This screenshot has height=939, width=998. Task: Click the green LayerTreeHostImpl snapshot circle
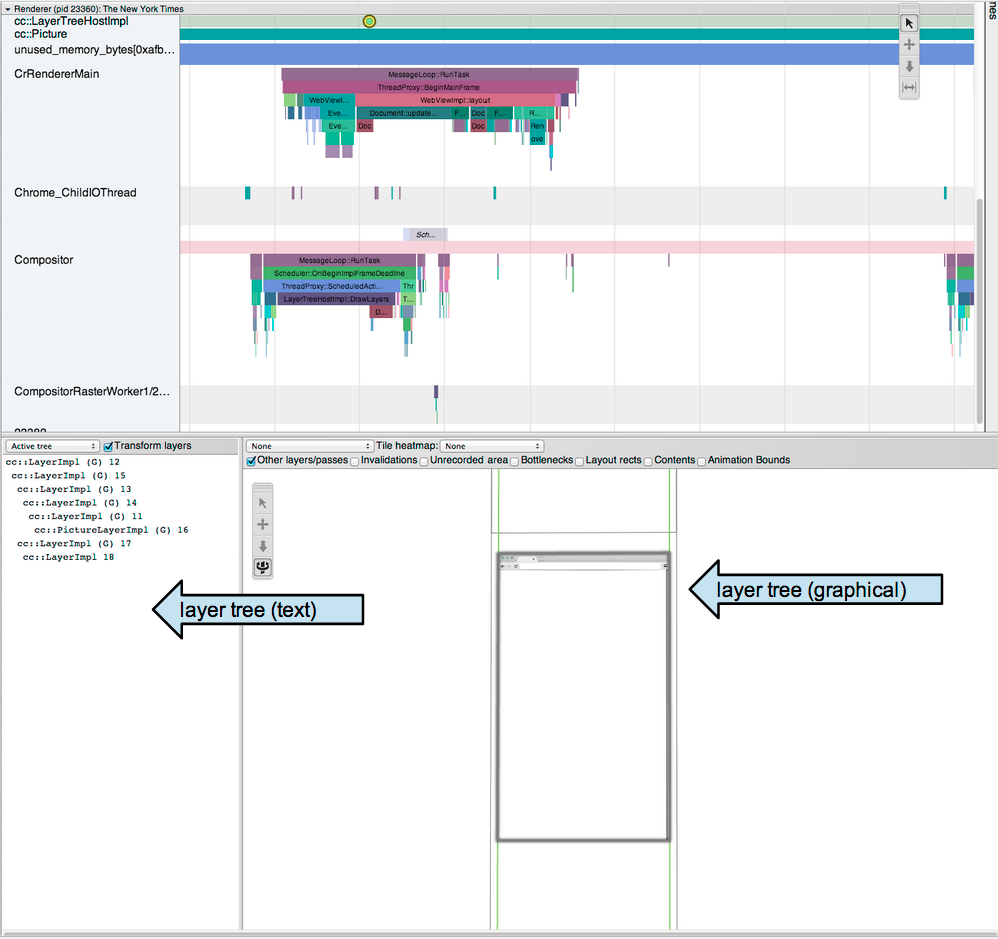(369, 21)
